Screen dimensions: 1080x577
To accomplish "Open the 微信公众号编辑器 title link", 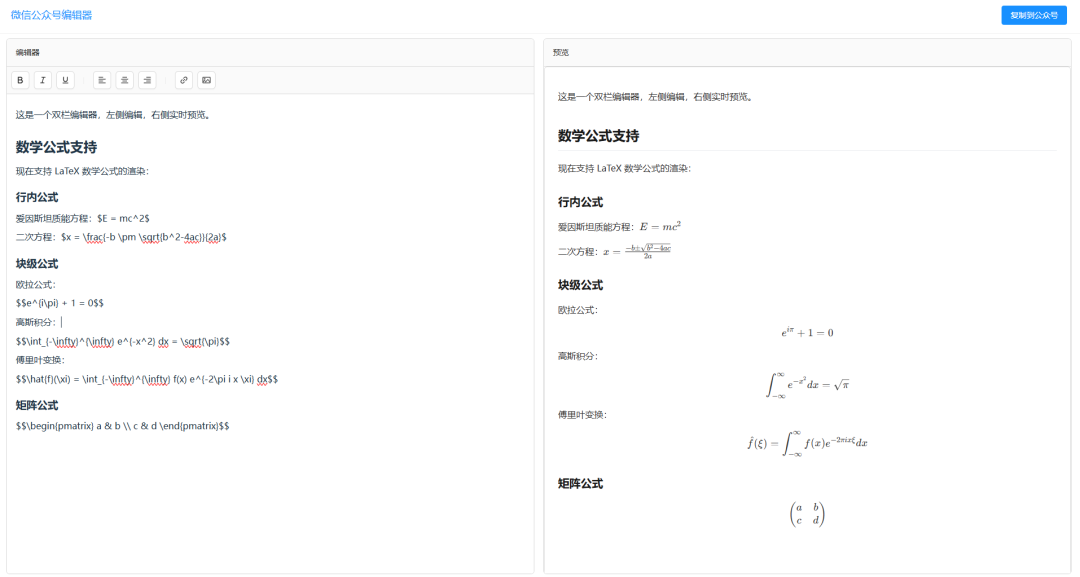I will click(51, 15).
